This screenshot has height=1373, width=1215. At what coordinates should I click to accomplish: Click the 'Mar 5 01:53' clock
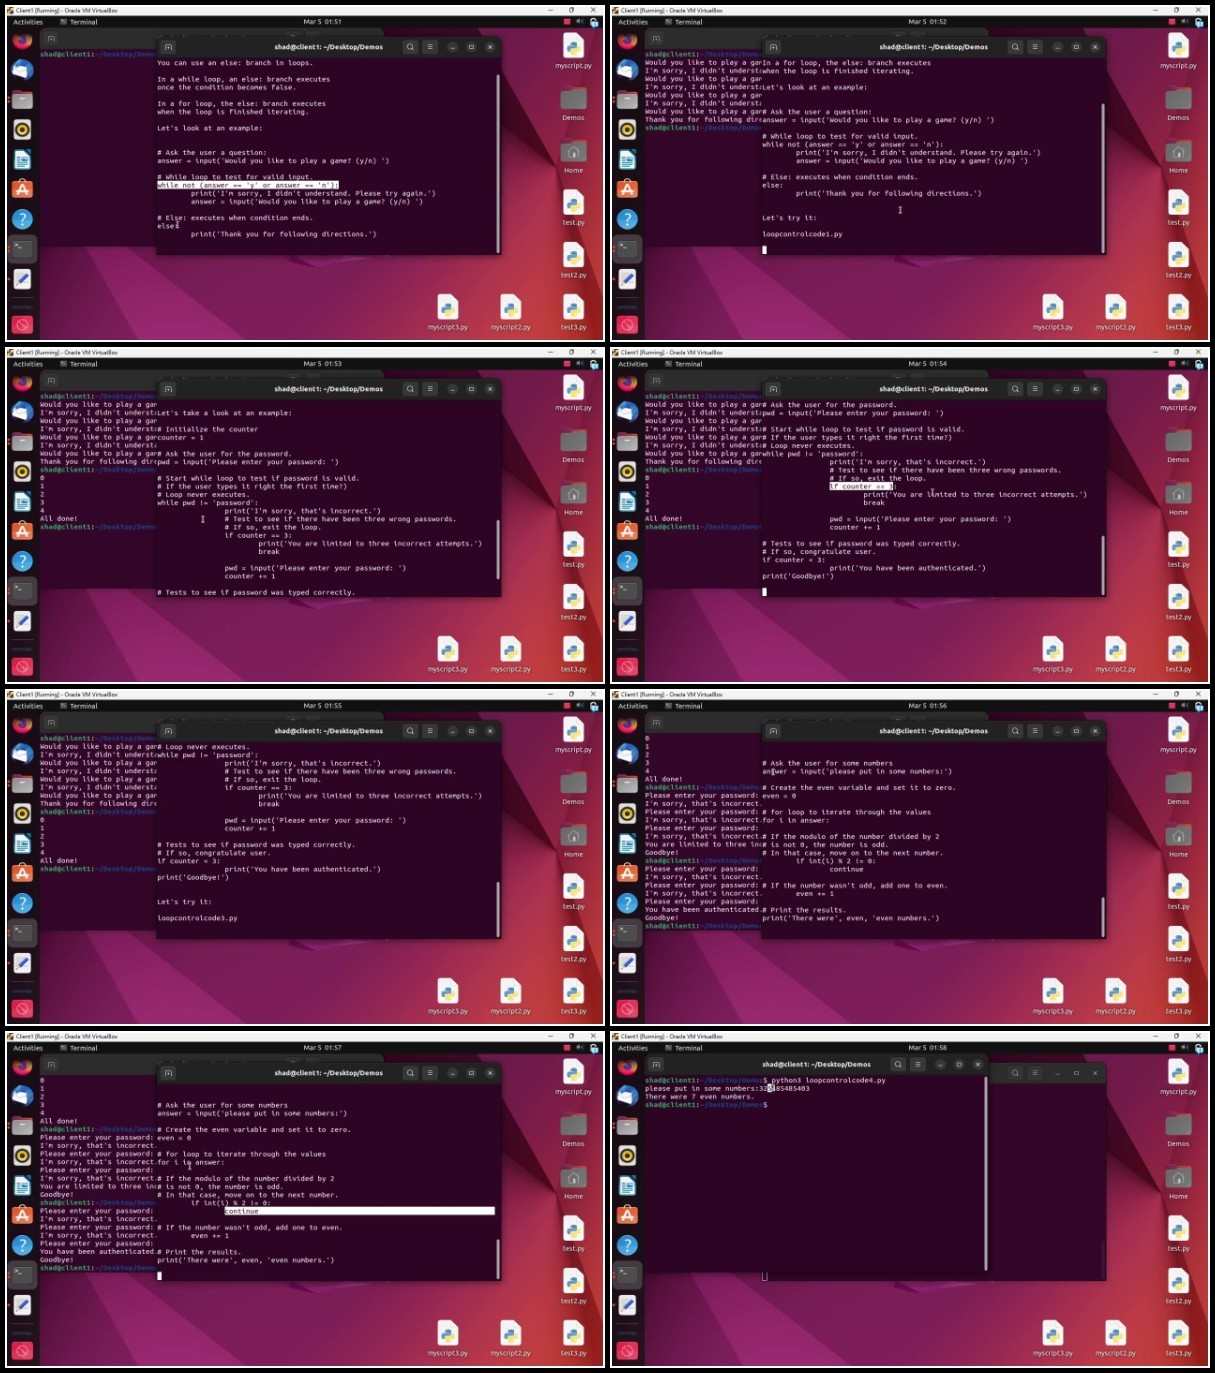point(322,364)
